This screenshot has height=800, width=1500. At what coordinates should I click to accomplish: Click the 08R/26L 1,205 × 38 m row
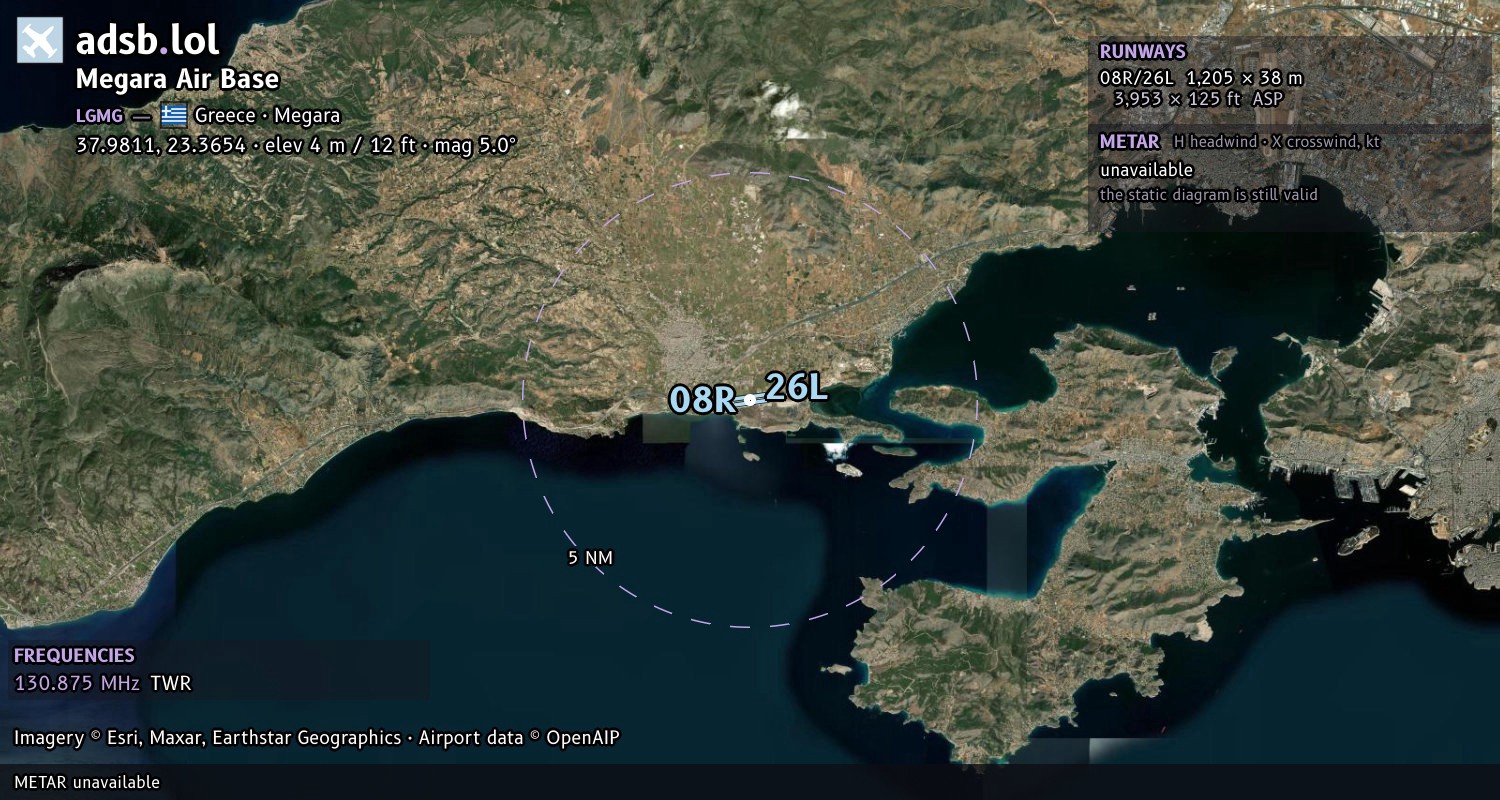point(1201,77)
